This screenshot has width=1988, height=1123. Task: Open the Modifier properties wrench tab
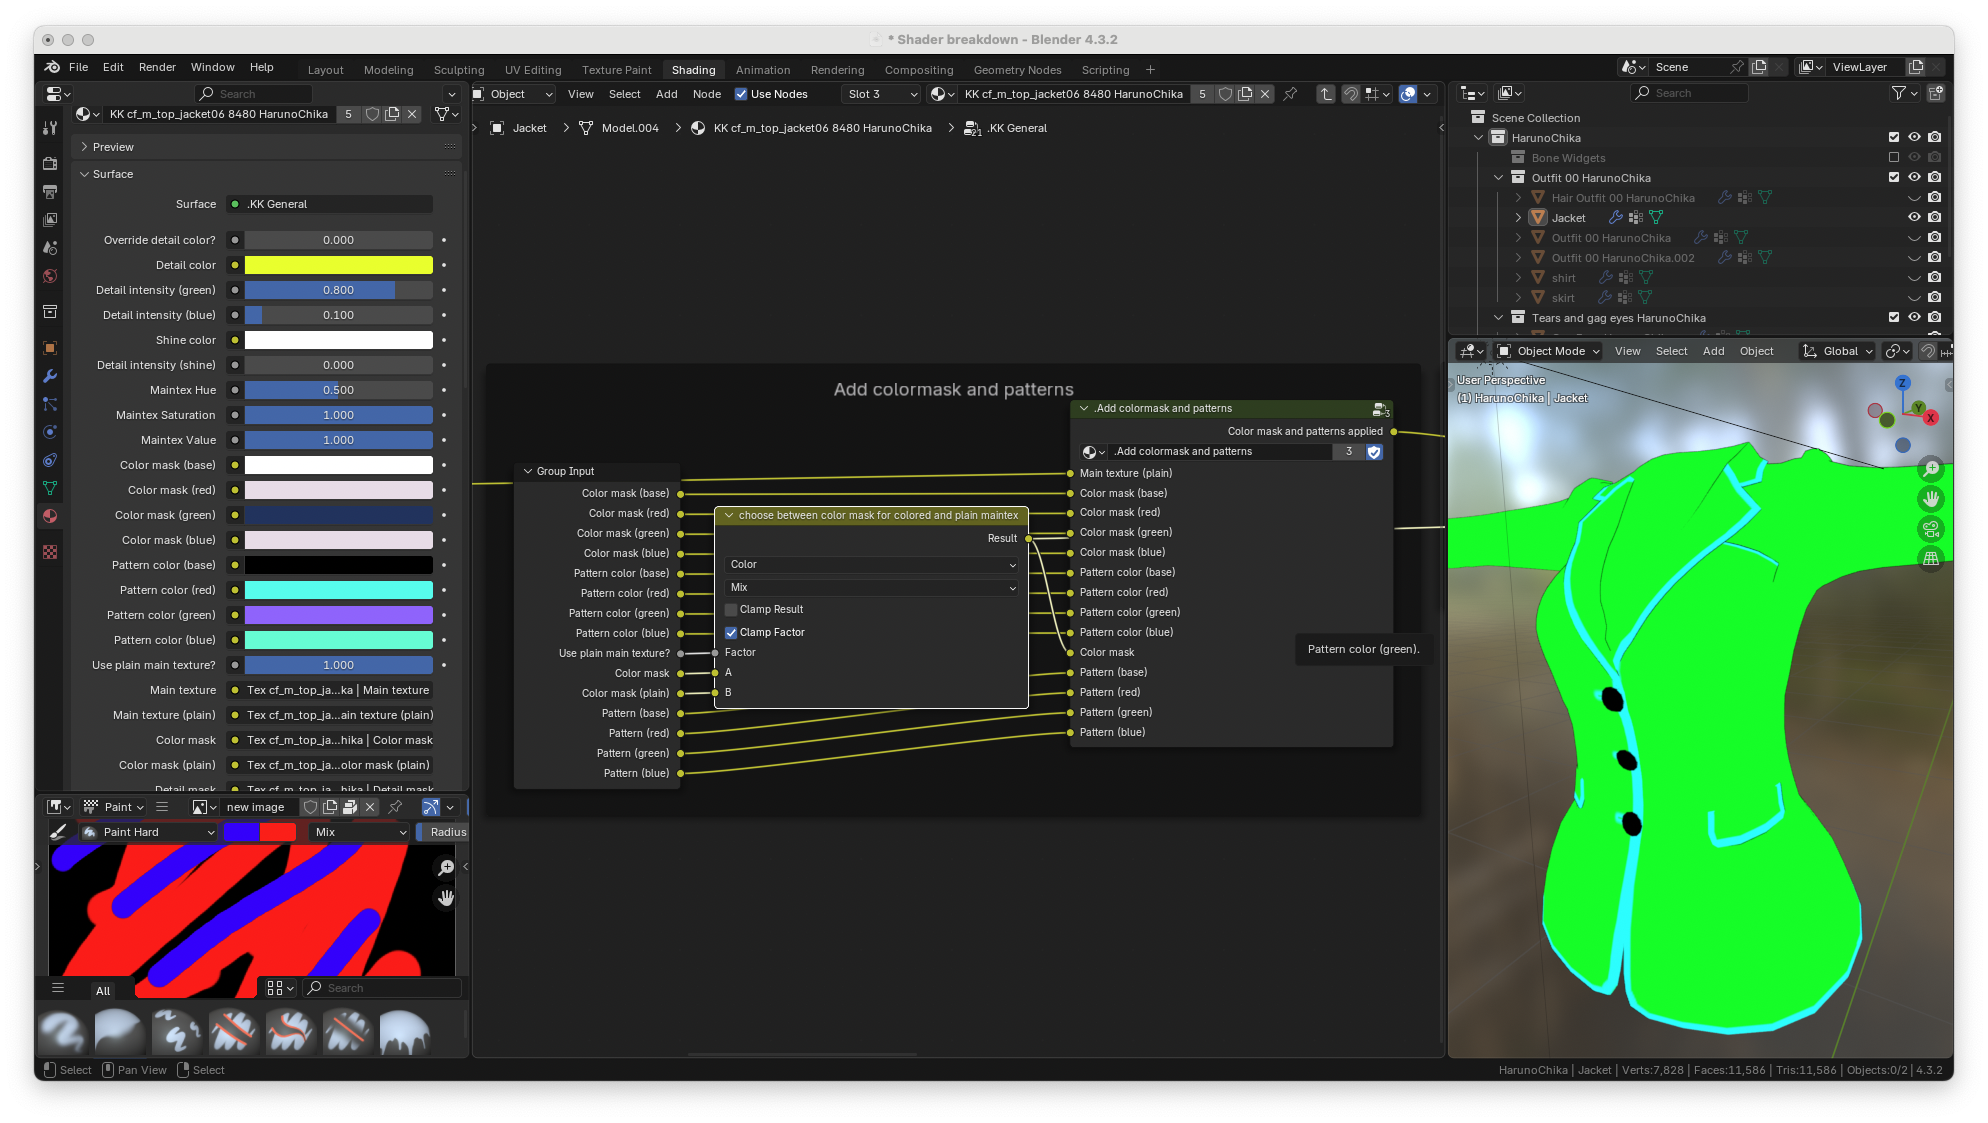50,376
